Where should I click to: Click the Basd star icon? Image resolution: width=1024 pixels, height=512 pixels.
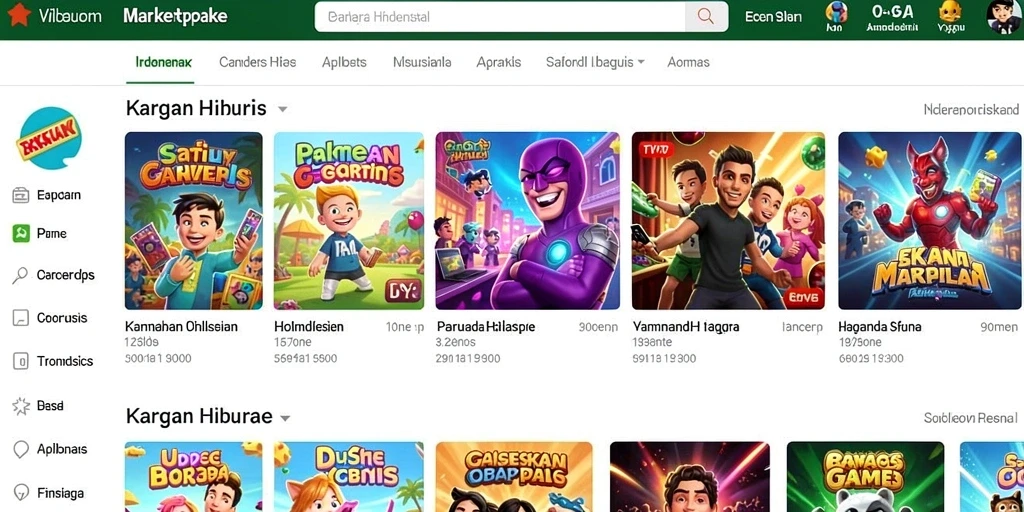(x=21, y=406)
